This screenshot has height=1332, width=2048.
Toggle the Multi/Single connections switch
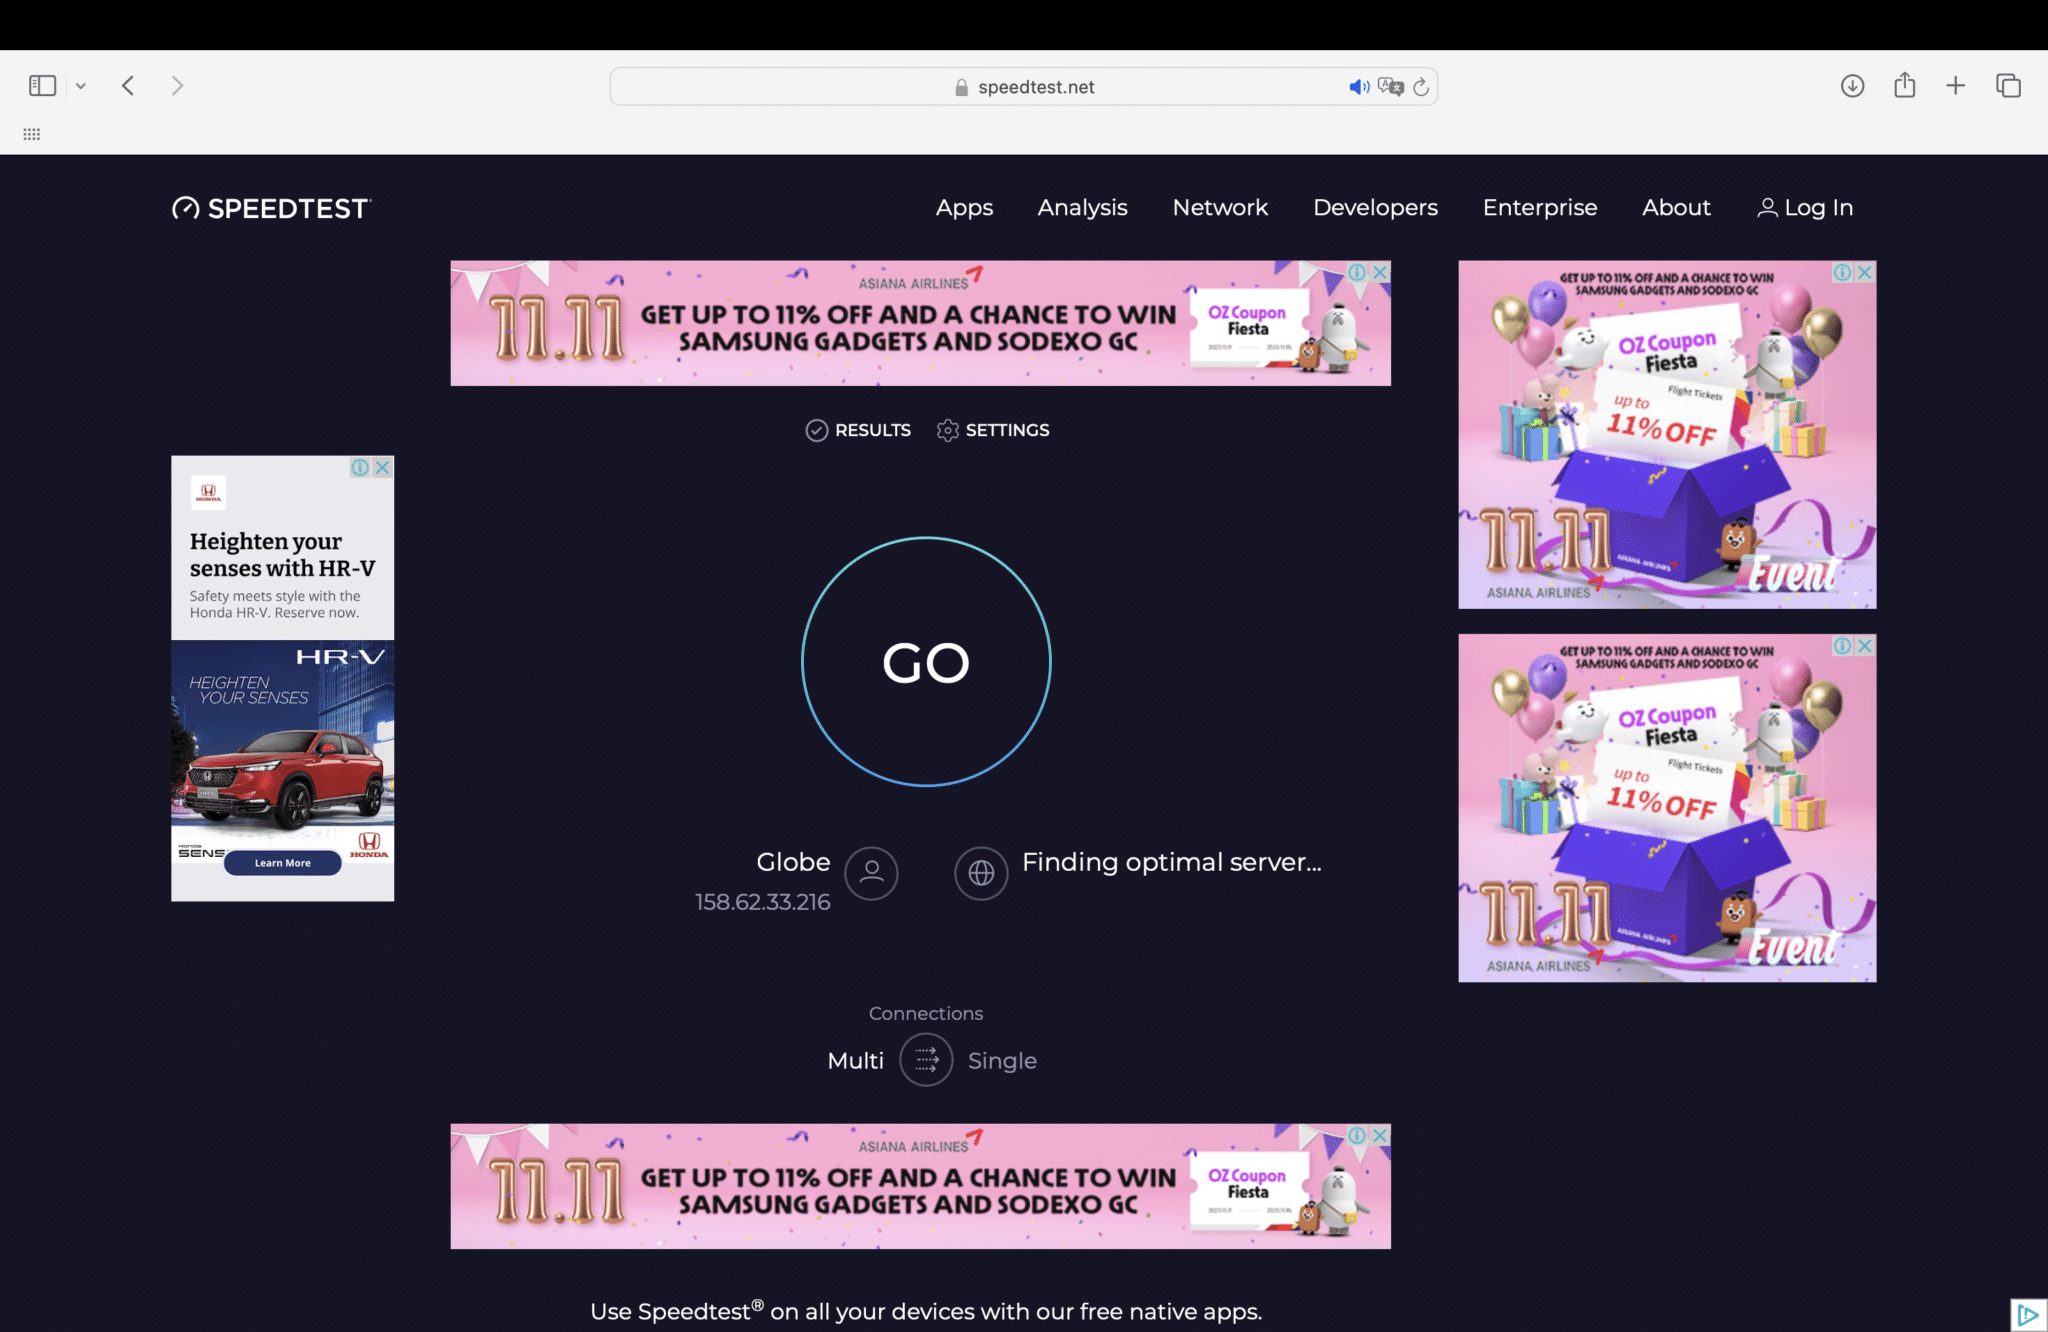click(926, 1060)
